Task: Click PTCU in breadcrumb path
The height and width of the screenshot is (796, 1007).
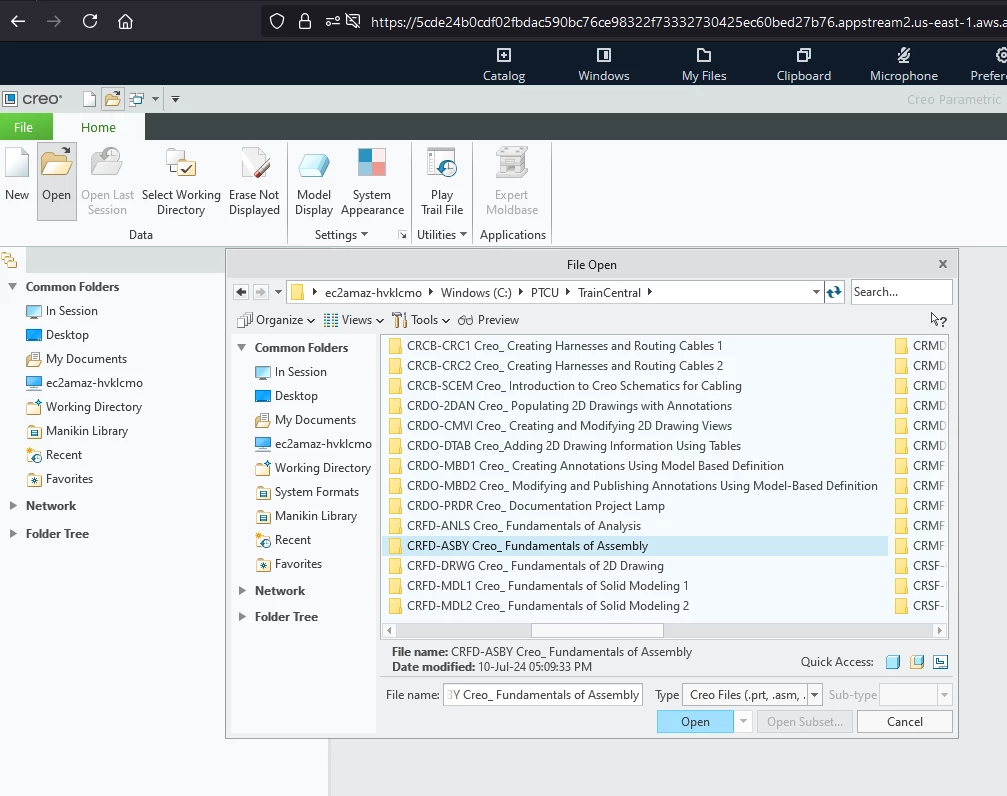Action: coord(545,293)
